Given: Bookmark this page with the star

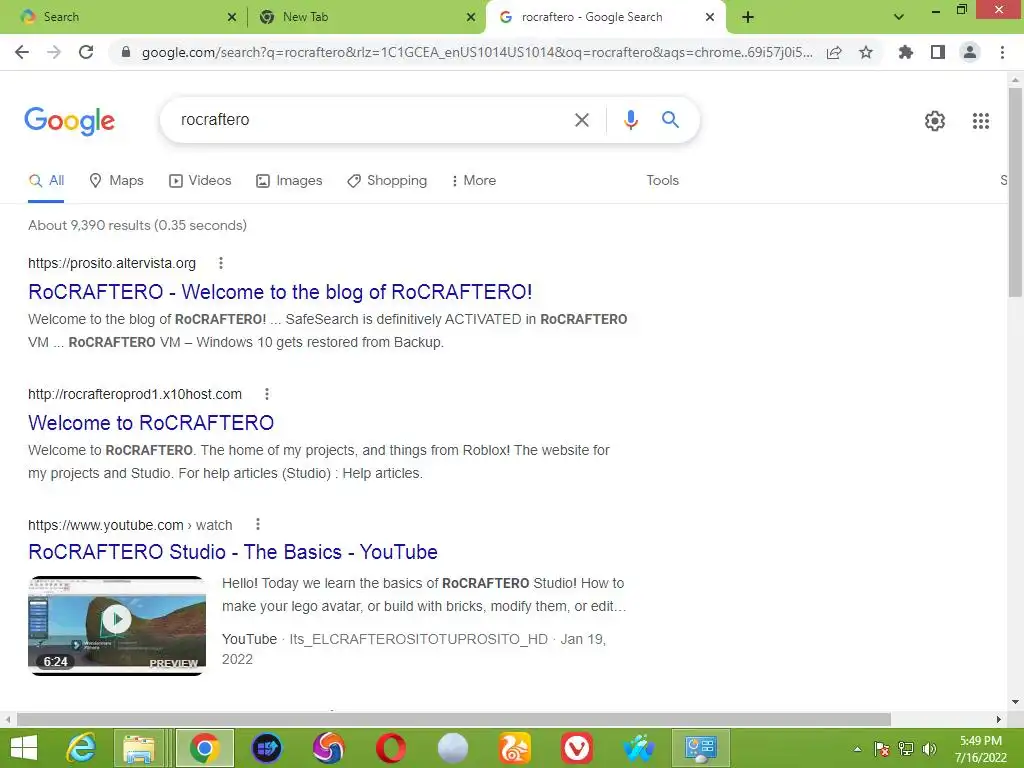Looking at the screenshot, I should [x=866, y=52].
